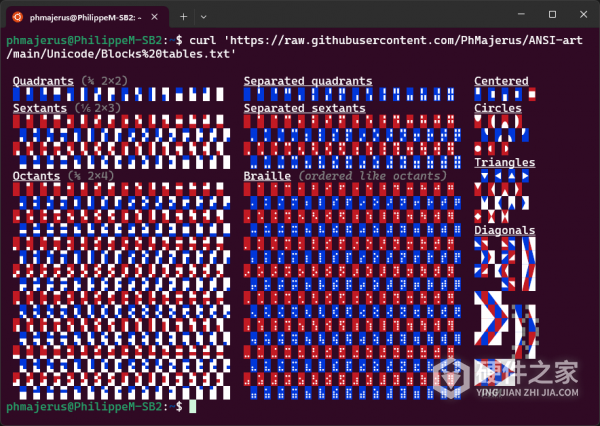Click the Triangles heading
This screenshot has width=600, height=426.
tap(504, 162)
